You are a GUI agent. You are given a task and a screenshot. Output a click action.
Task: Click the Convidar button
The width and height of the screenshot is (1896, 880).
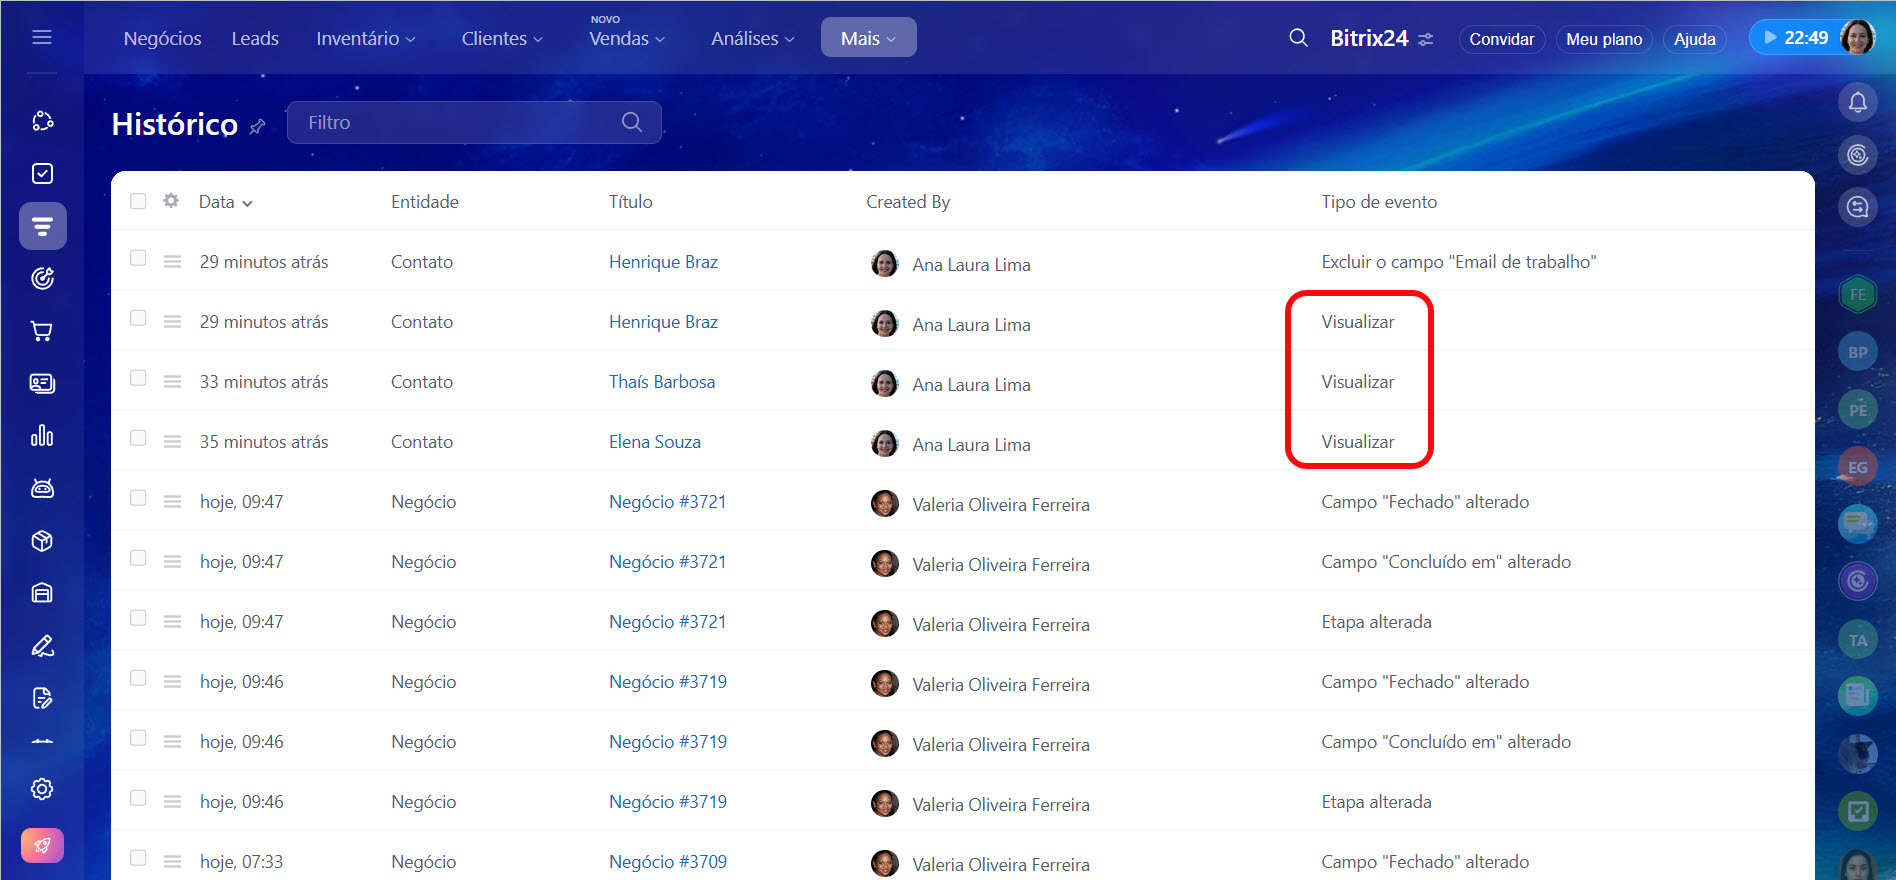coord(1501,39)
